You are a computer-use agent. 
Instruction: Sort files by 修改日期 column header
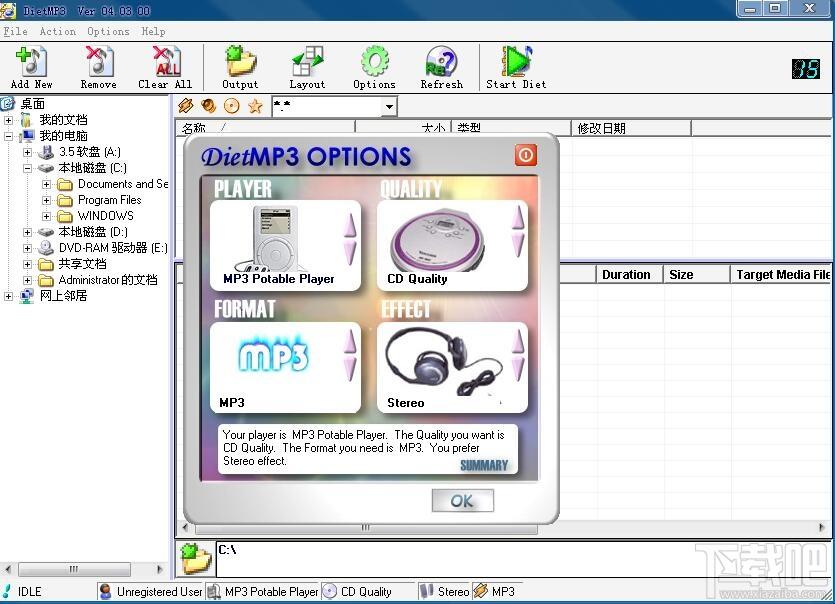click(x=631, y=128)
